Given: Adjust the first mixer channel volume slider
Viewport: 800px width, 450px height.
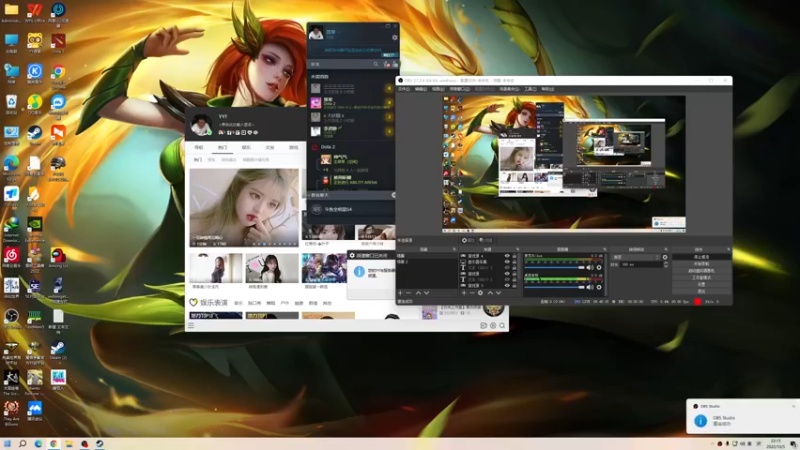Looking at the screenshot, I should [555, 267].
